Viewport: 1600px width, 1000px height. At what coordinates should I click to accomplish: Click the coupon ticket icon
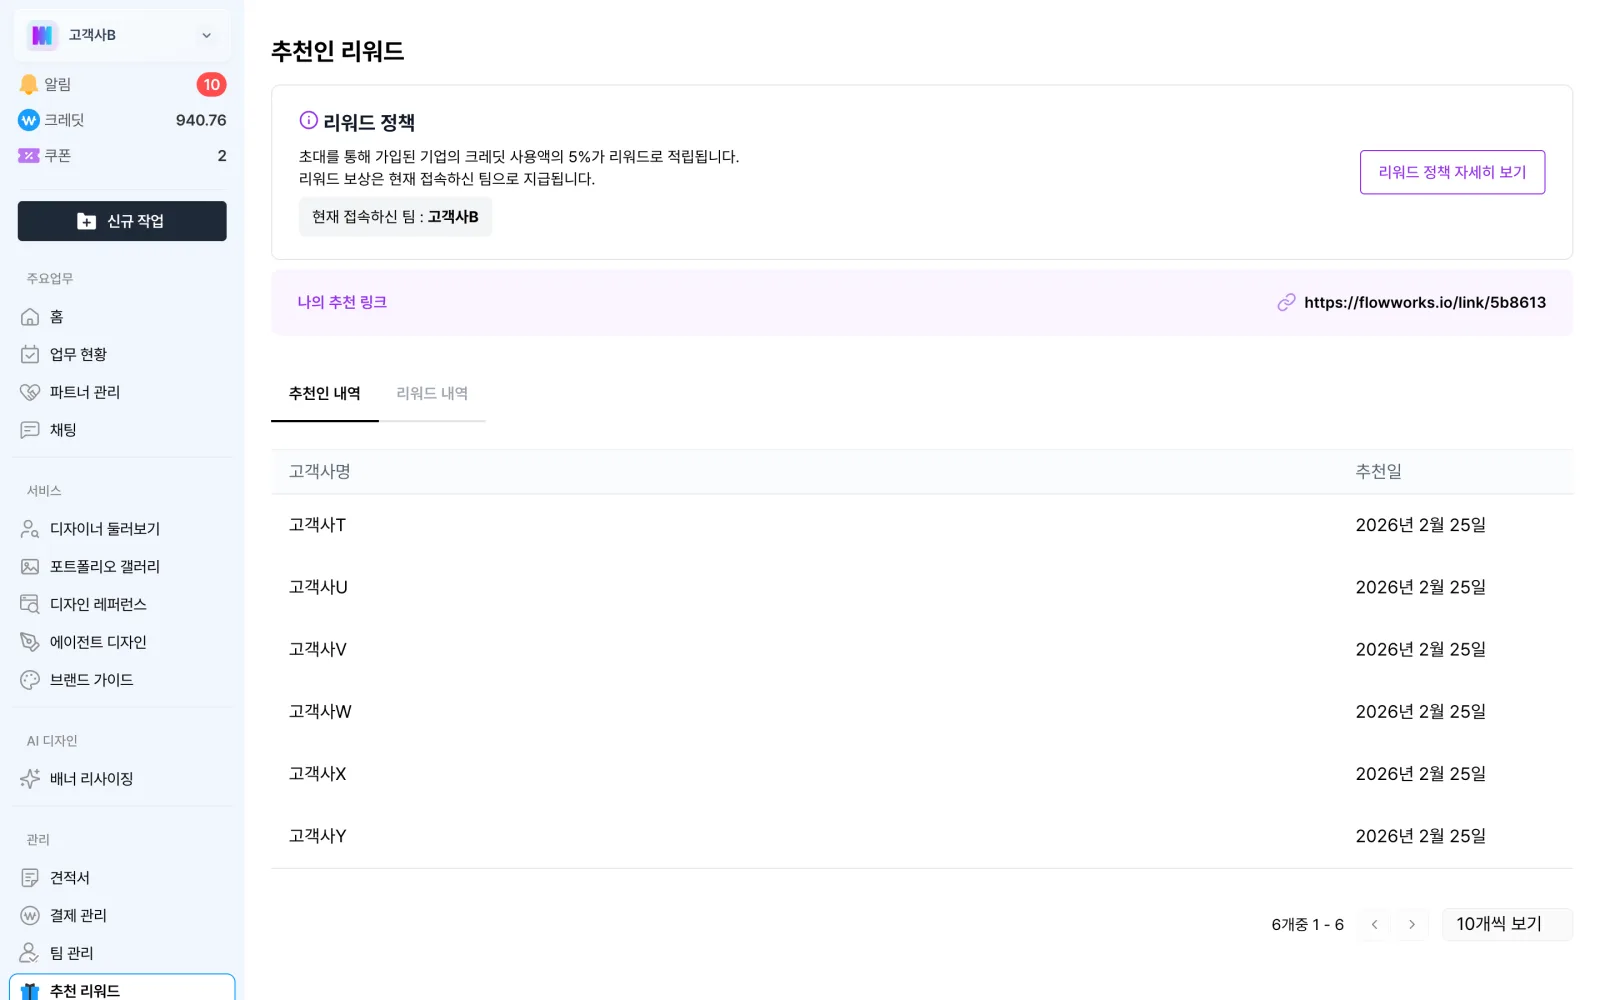pos(29,156)
